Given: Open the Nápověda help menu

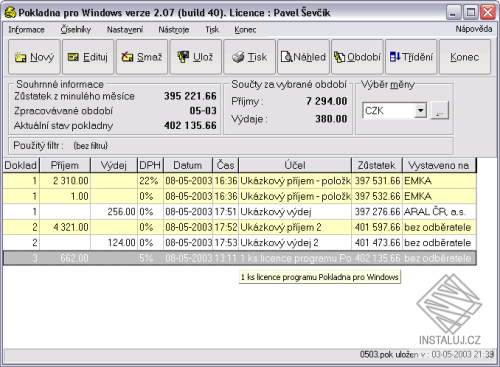Looking at the screenshot, I should [474, 29].
